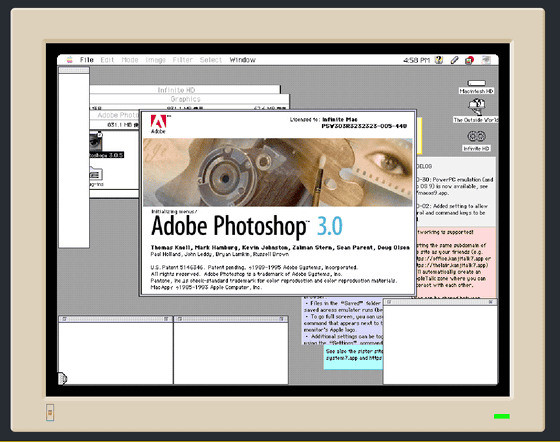Viewport: 560px width, 442px height.
Task: Click the pen icon in the menu bar
Action: coord(454,60)
